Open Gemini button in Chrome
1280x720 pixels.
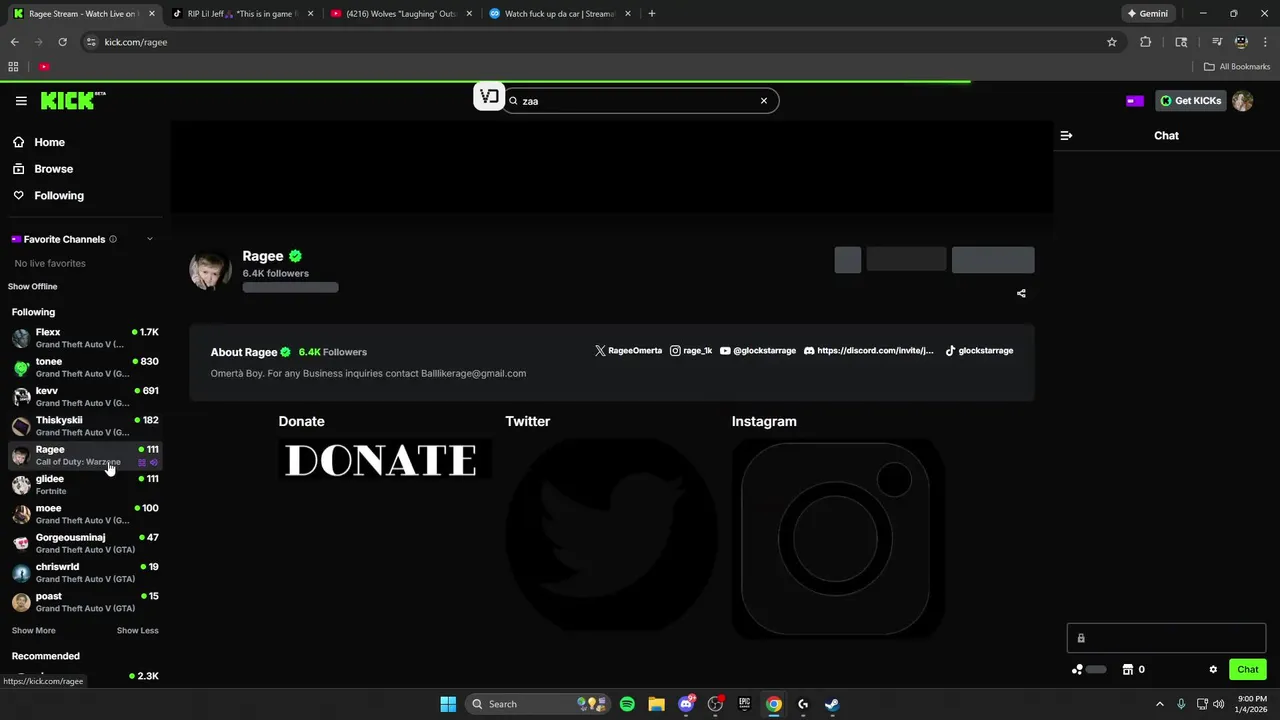(x=1148, y=14)
